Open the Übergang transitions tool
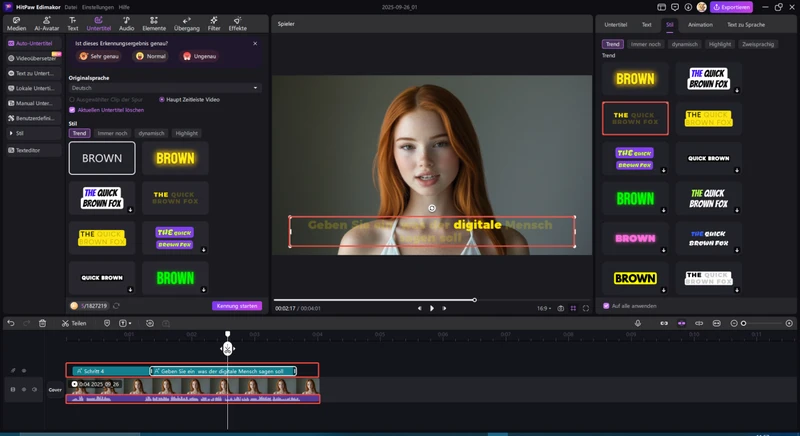The width and height of the screenshot is (800, 436). tap(189, 22)
